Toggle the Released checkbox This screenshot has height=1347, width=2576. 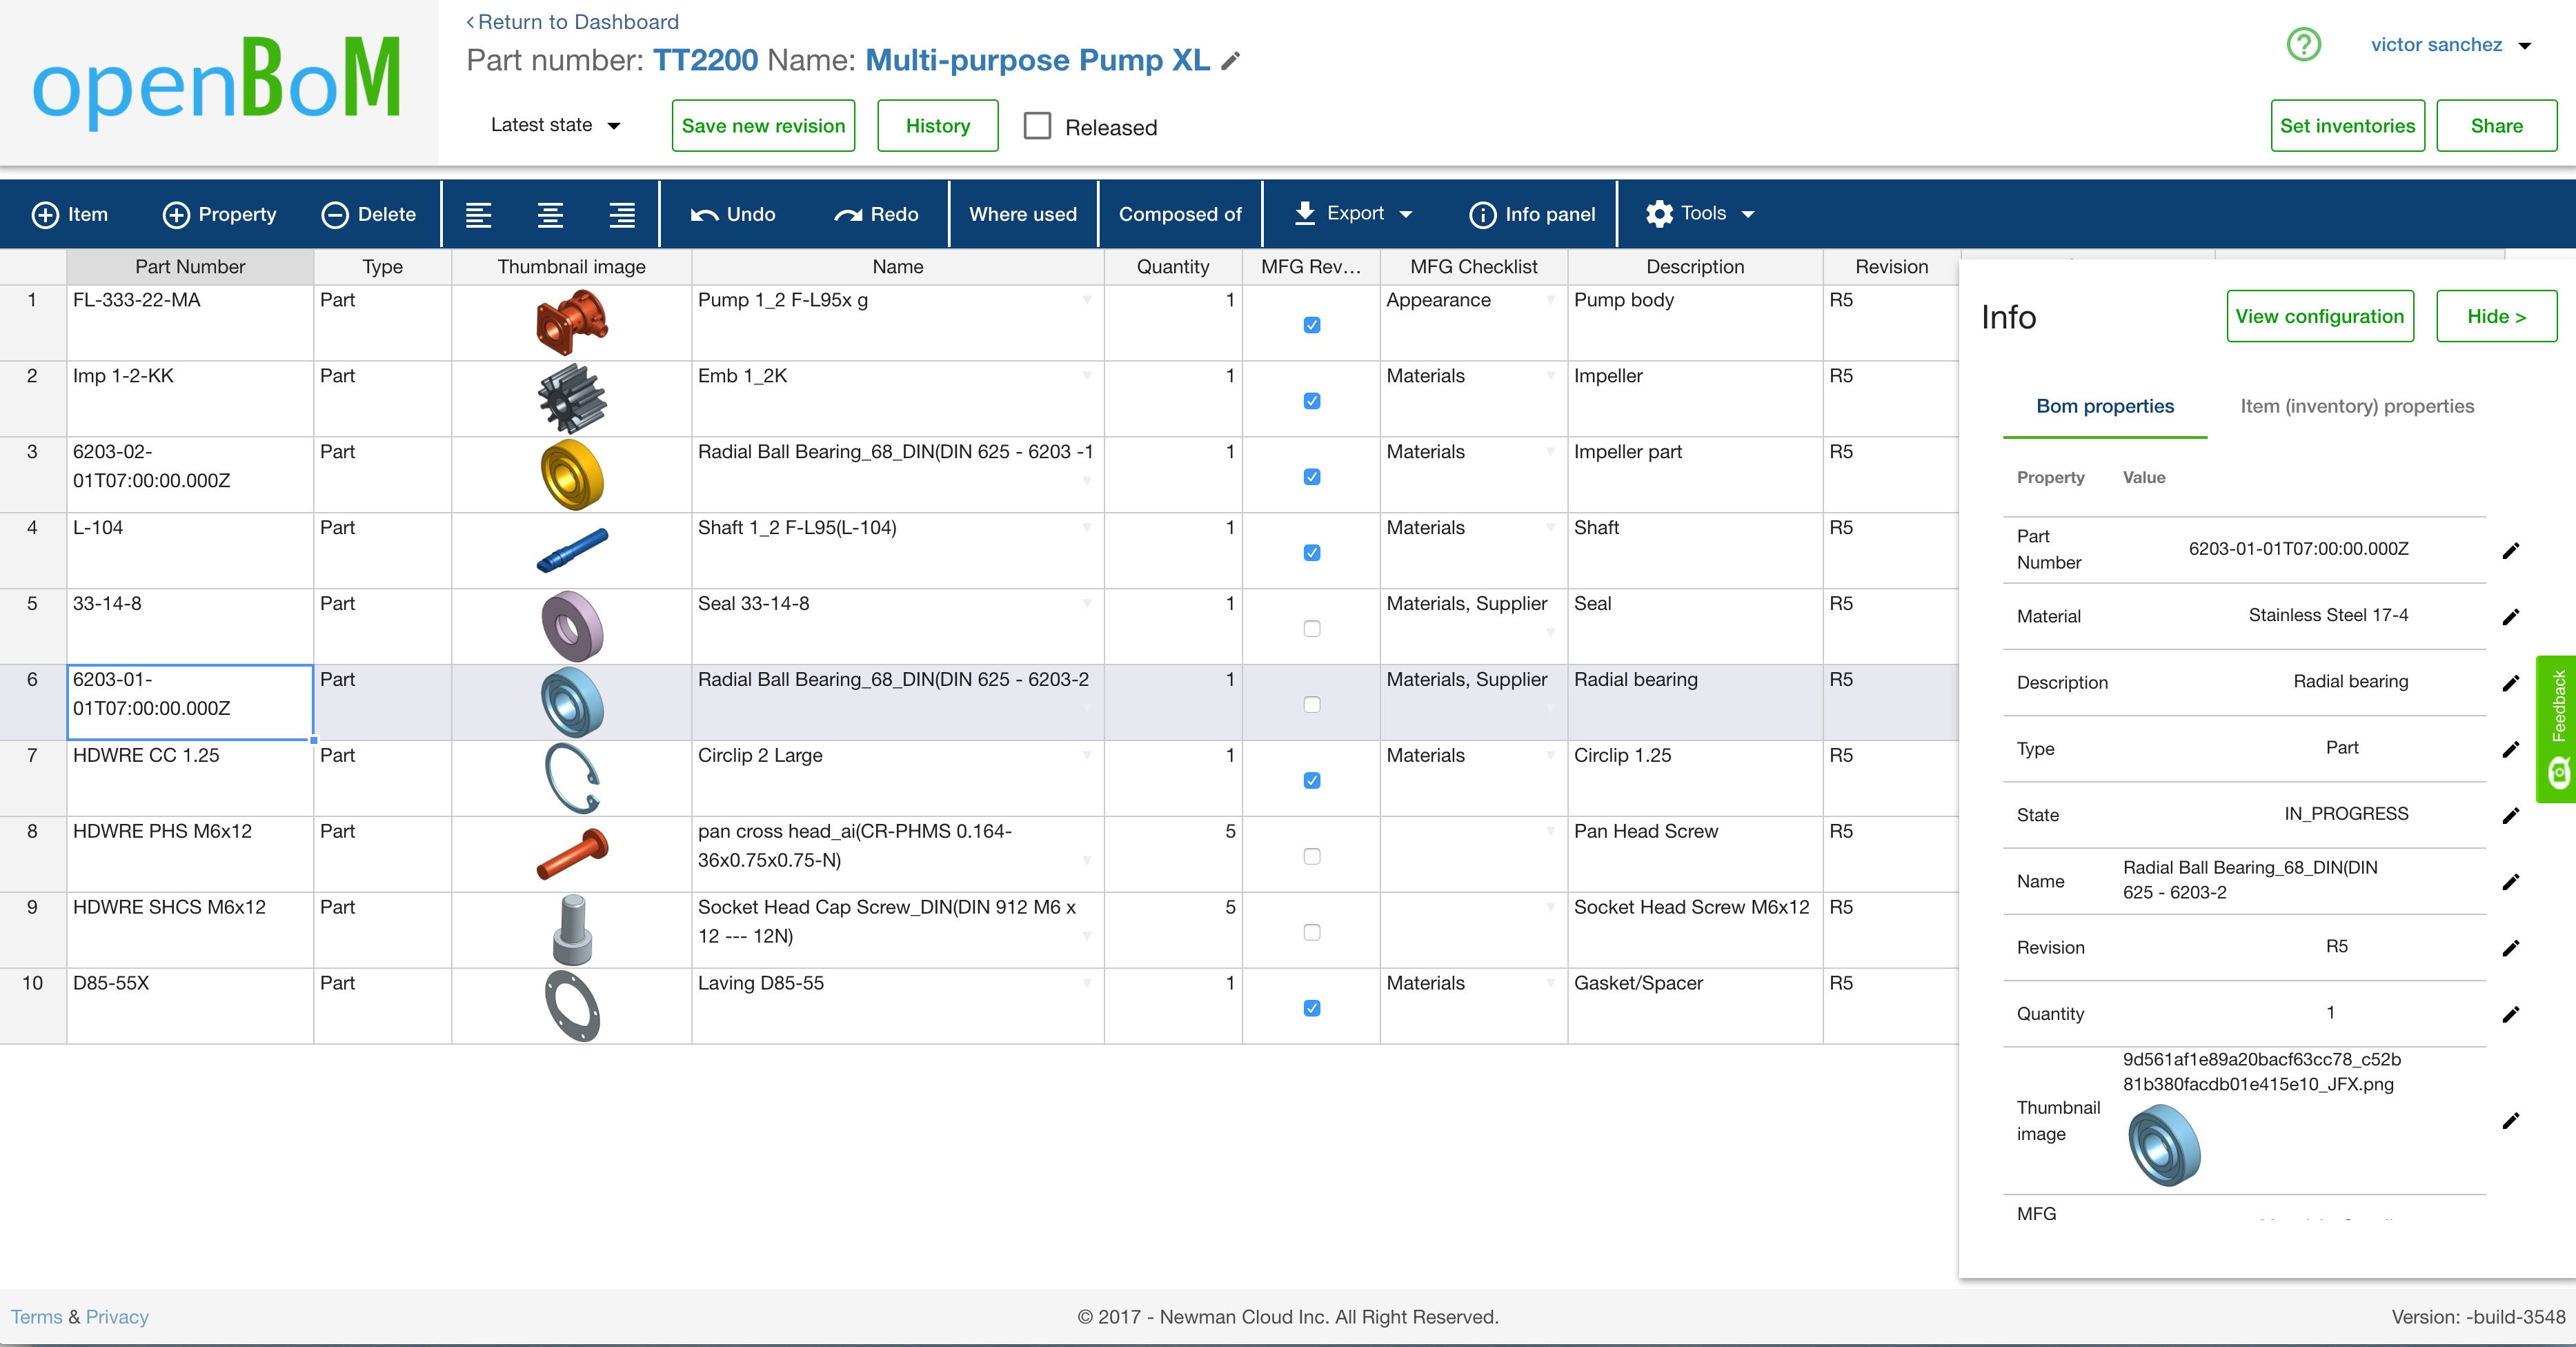[x=1037, y=126]
